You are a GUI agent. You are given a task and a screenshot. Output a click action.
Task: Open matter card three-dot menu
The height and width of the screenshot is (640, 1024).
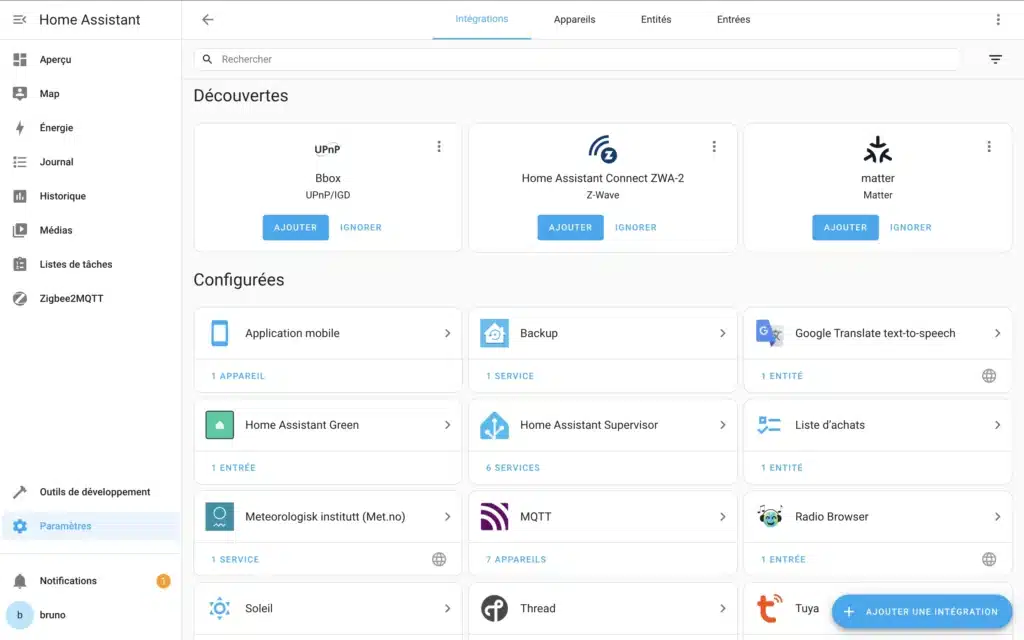(x=989, y=147)
